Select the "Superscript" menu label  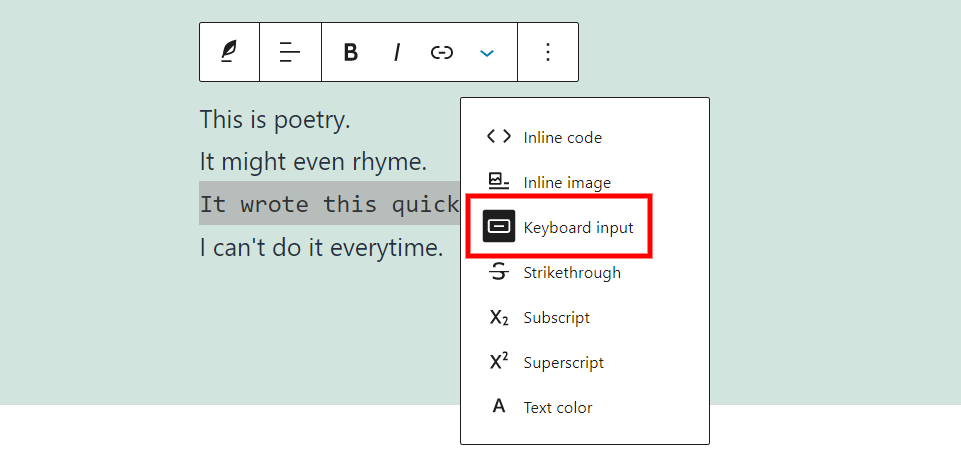563,362
